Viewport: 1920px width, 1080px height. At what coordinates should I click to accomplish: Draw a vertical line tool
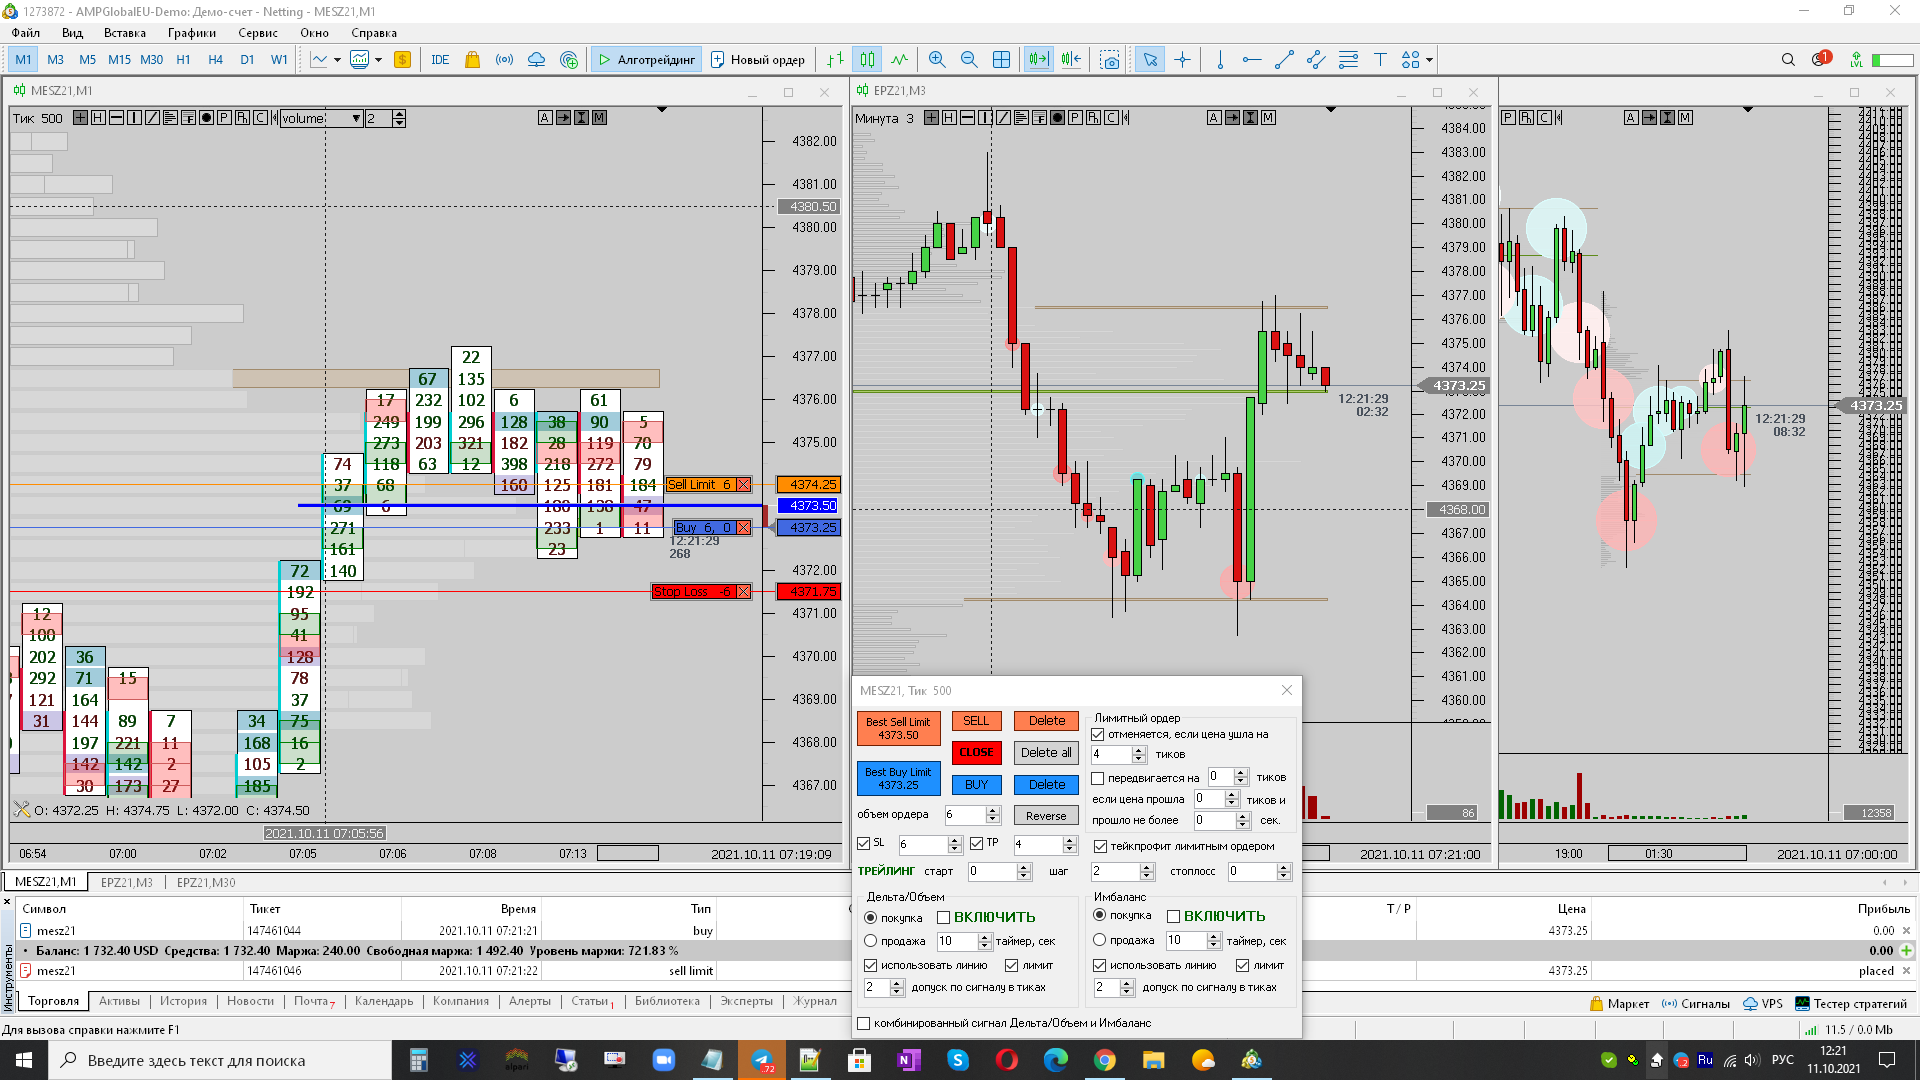coord(1220,60)
